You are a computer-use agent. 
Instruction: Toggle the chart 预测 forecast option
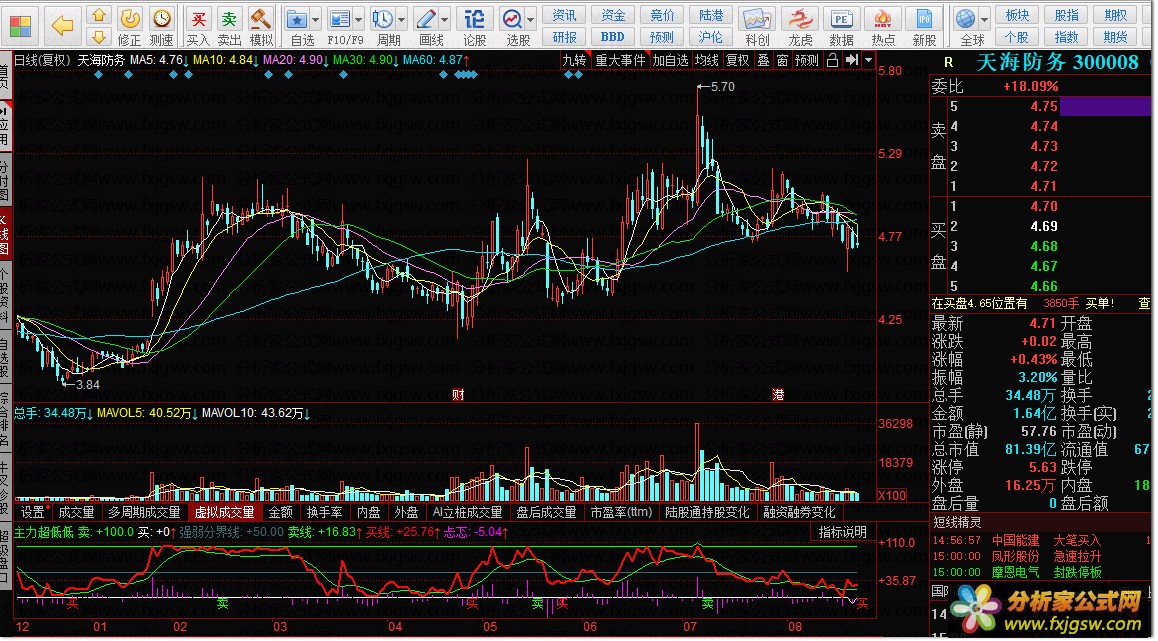[x=806, y=61]
